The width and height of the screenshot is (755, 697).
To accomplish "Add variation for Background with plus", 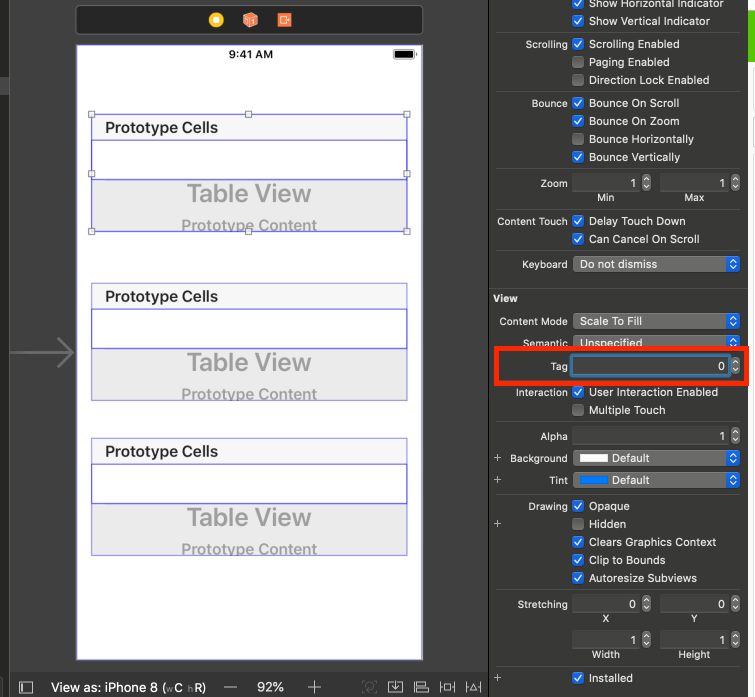I will click(x=498, y=458).
